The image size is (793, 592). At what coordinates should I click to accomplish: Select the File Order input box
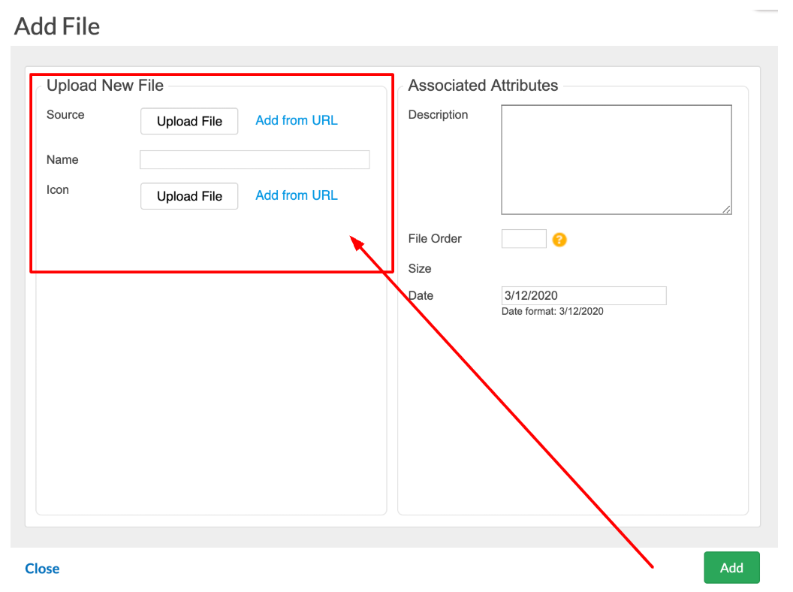click(524, 239)
